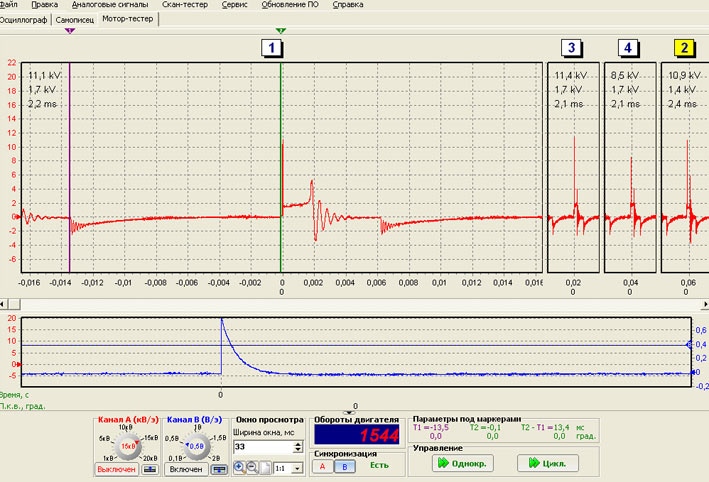Click the 10,9 kV reading for cylinder 2
Image resolution: width=709 pixels, height=482 pixels.
click(684, 76)
